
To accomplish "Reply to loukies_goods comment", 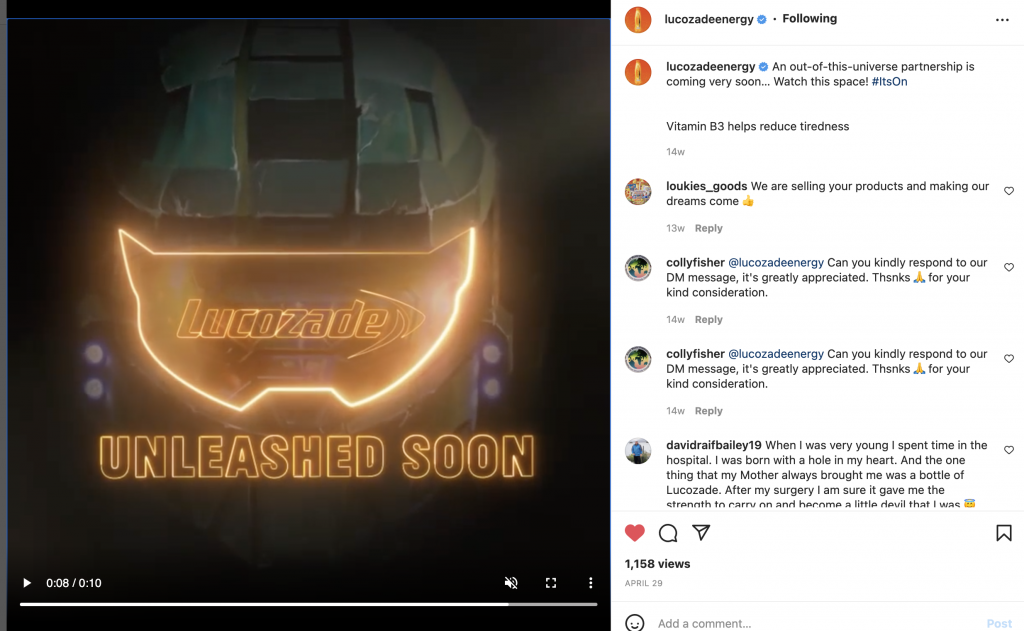I will 709,228.
